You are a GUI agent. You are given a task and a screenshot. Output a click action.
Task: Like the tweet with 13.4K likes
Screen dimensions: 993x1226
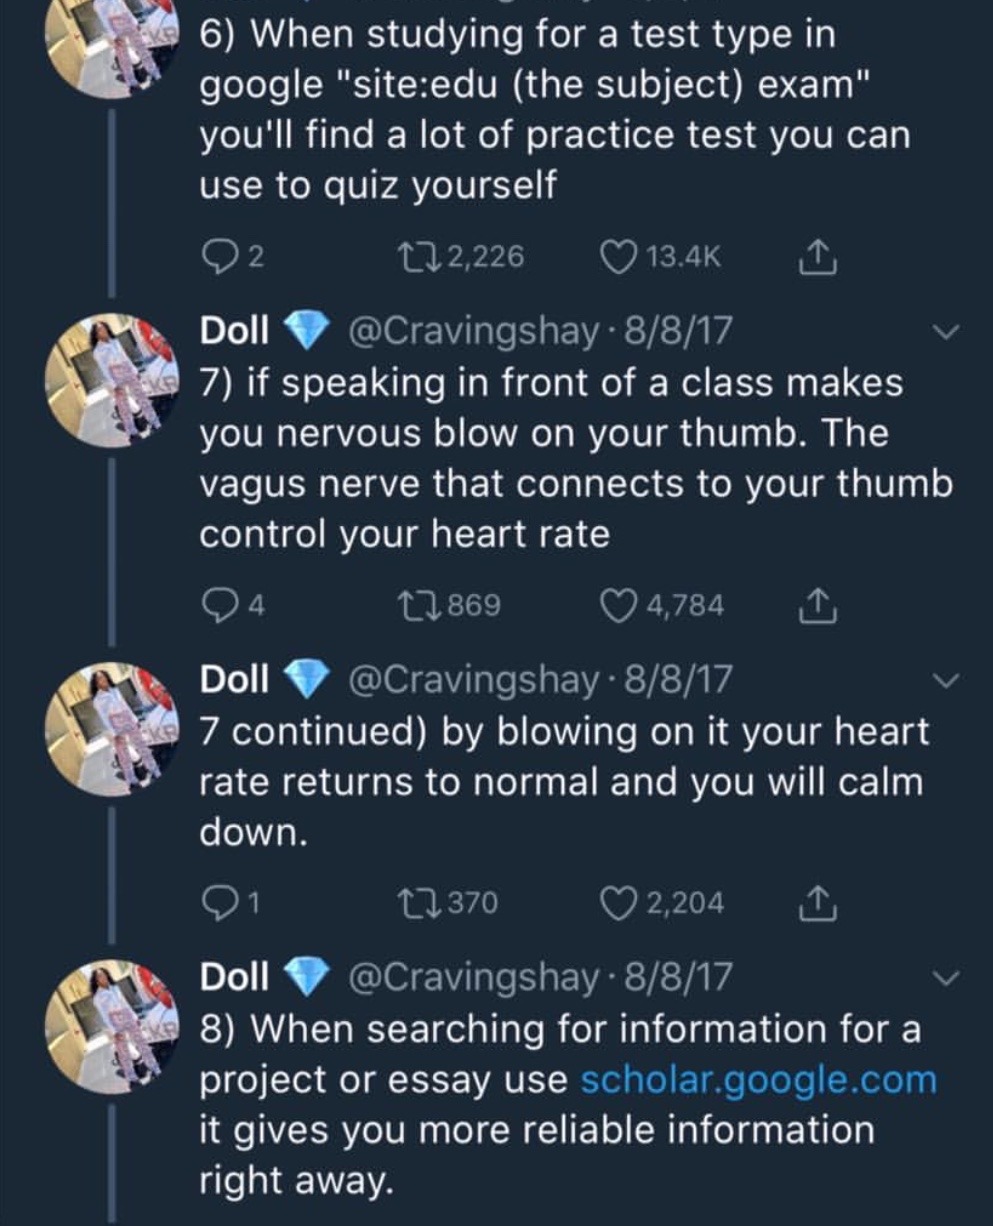click(621, 257)
